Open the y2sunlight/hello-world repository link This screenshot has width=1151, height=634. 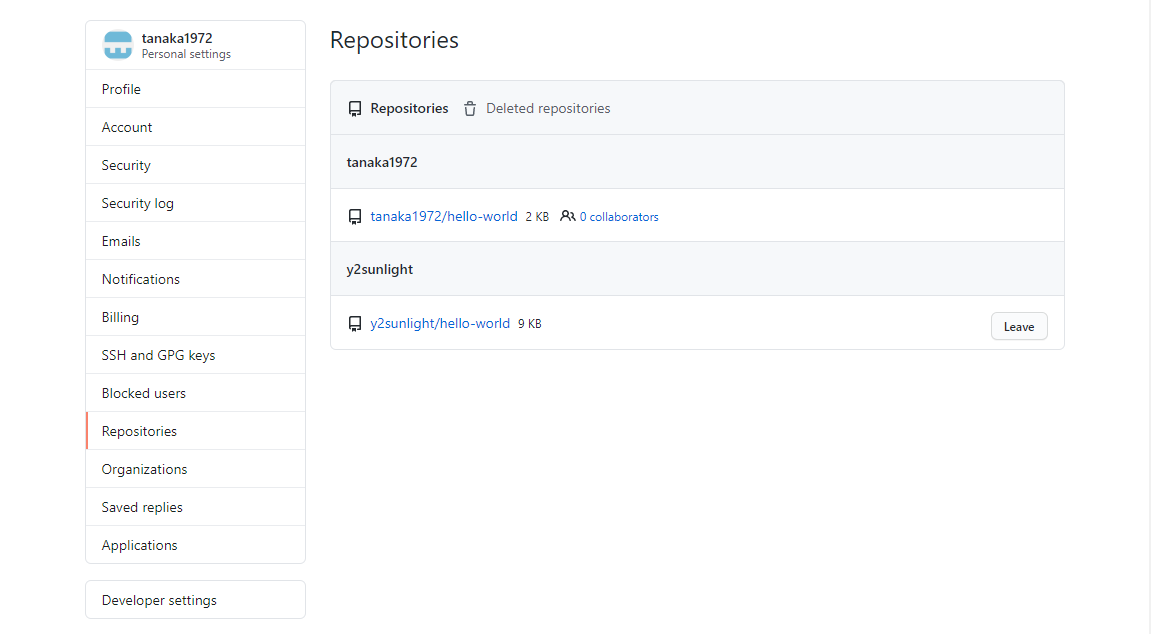440,324
